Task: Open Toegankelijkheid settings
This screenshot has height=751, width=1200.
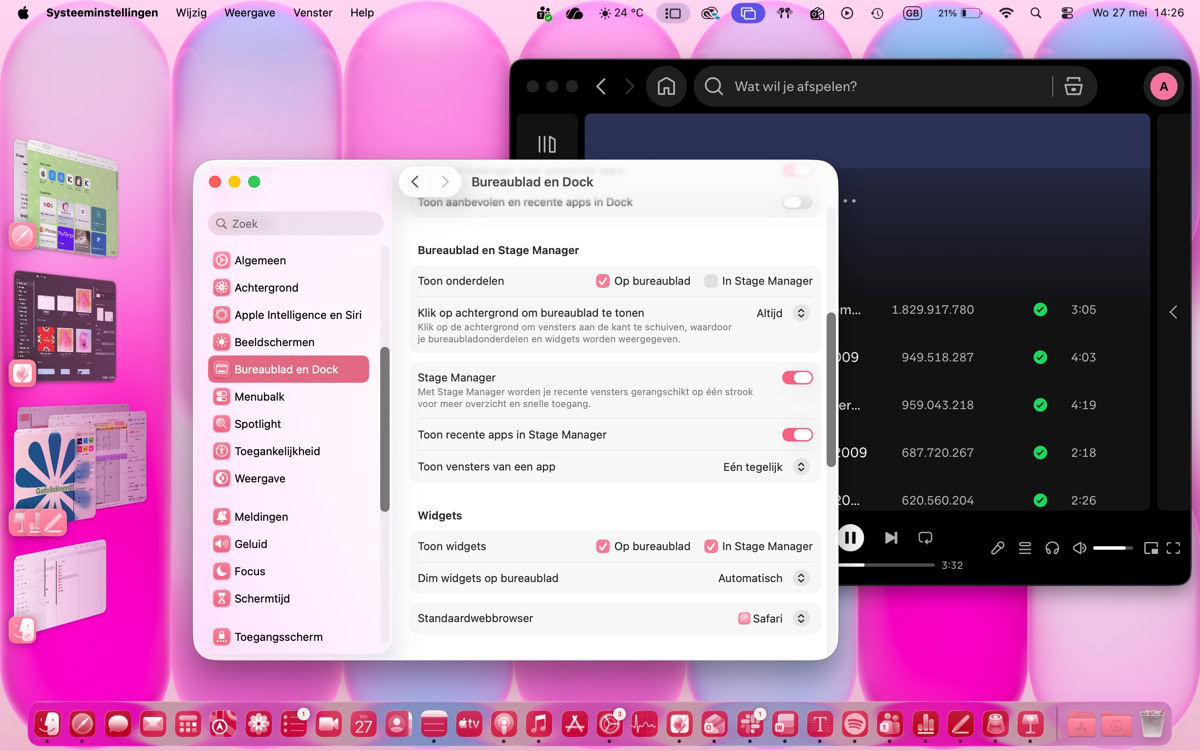Action: 288,451
